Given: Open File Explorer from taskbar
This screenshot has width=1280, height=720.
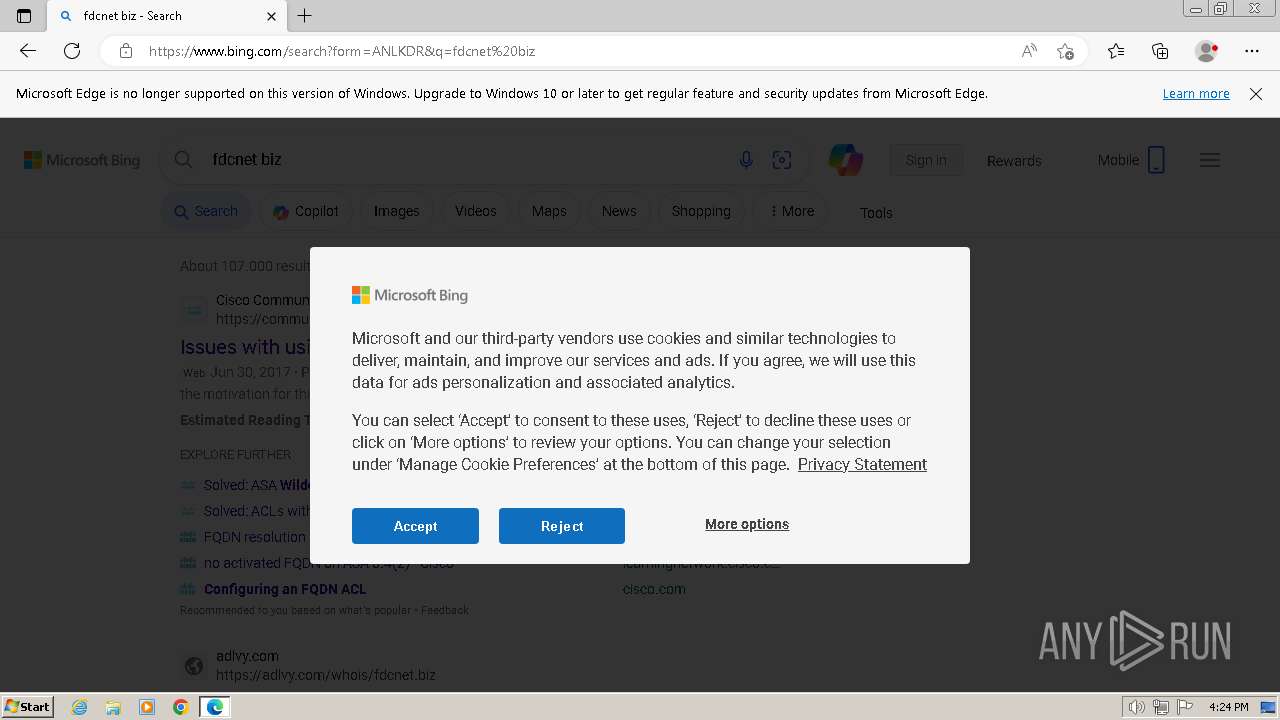Looking at the screenshot, I should coord(113,707).
